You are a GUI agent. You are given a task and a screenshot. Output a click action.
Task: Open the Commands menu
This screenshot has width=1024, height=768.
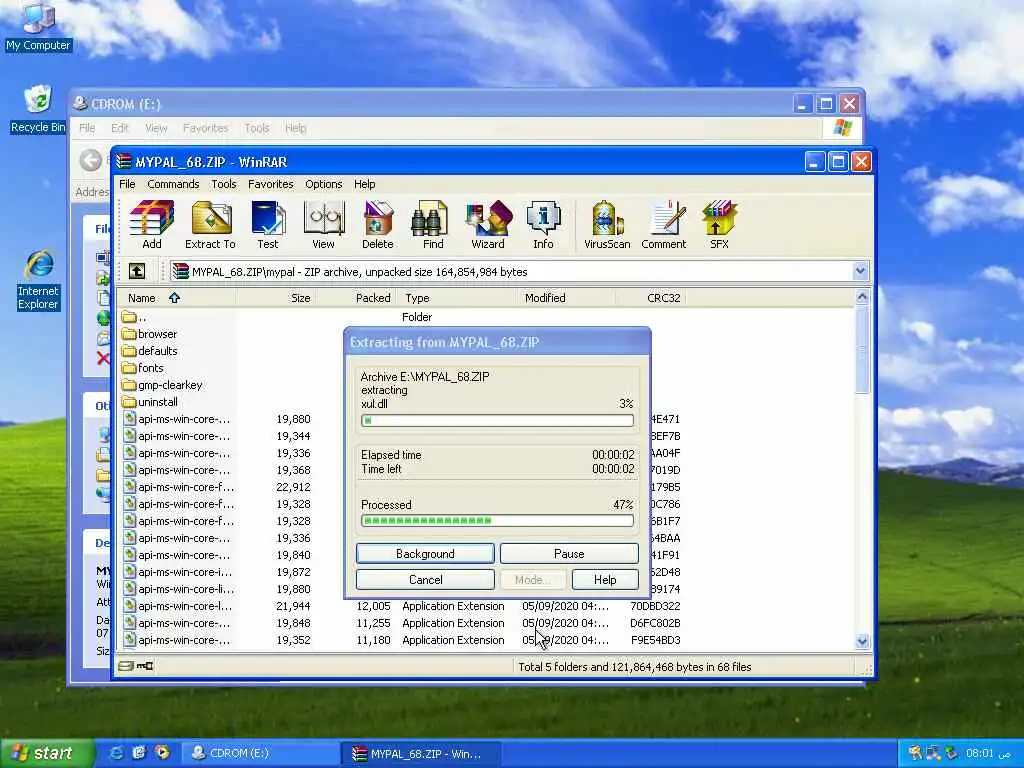[173, 184]
